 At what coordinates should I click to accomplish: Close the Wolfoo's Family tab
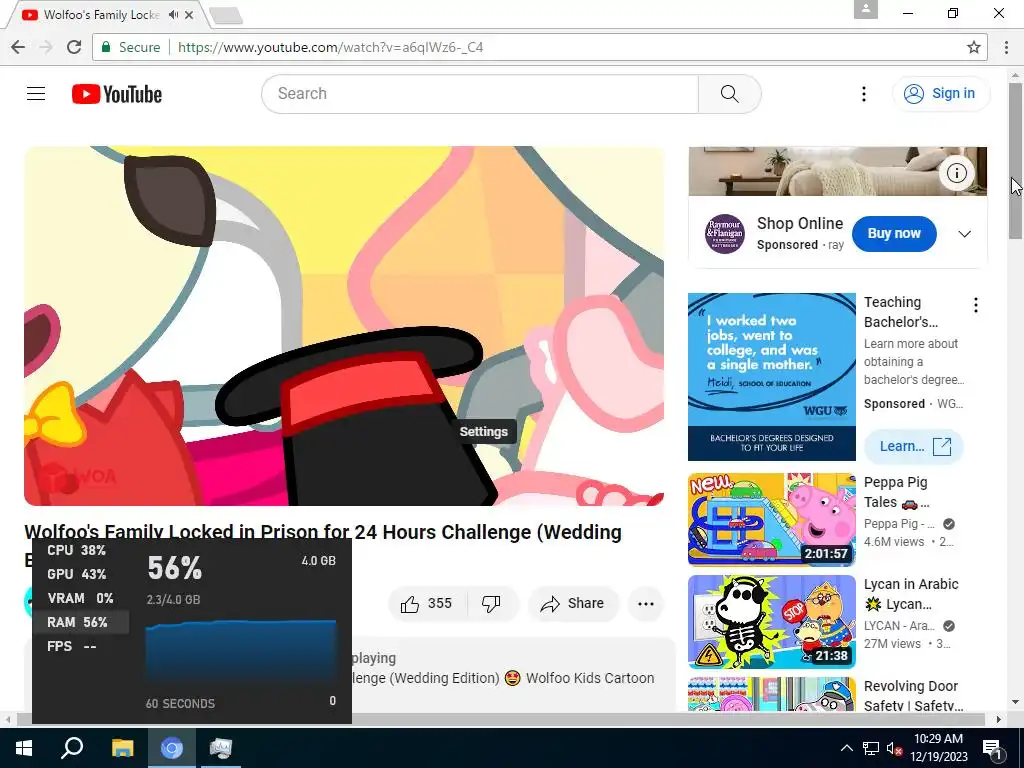coord(189,14)
